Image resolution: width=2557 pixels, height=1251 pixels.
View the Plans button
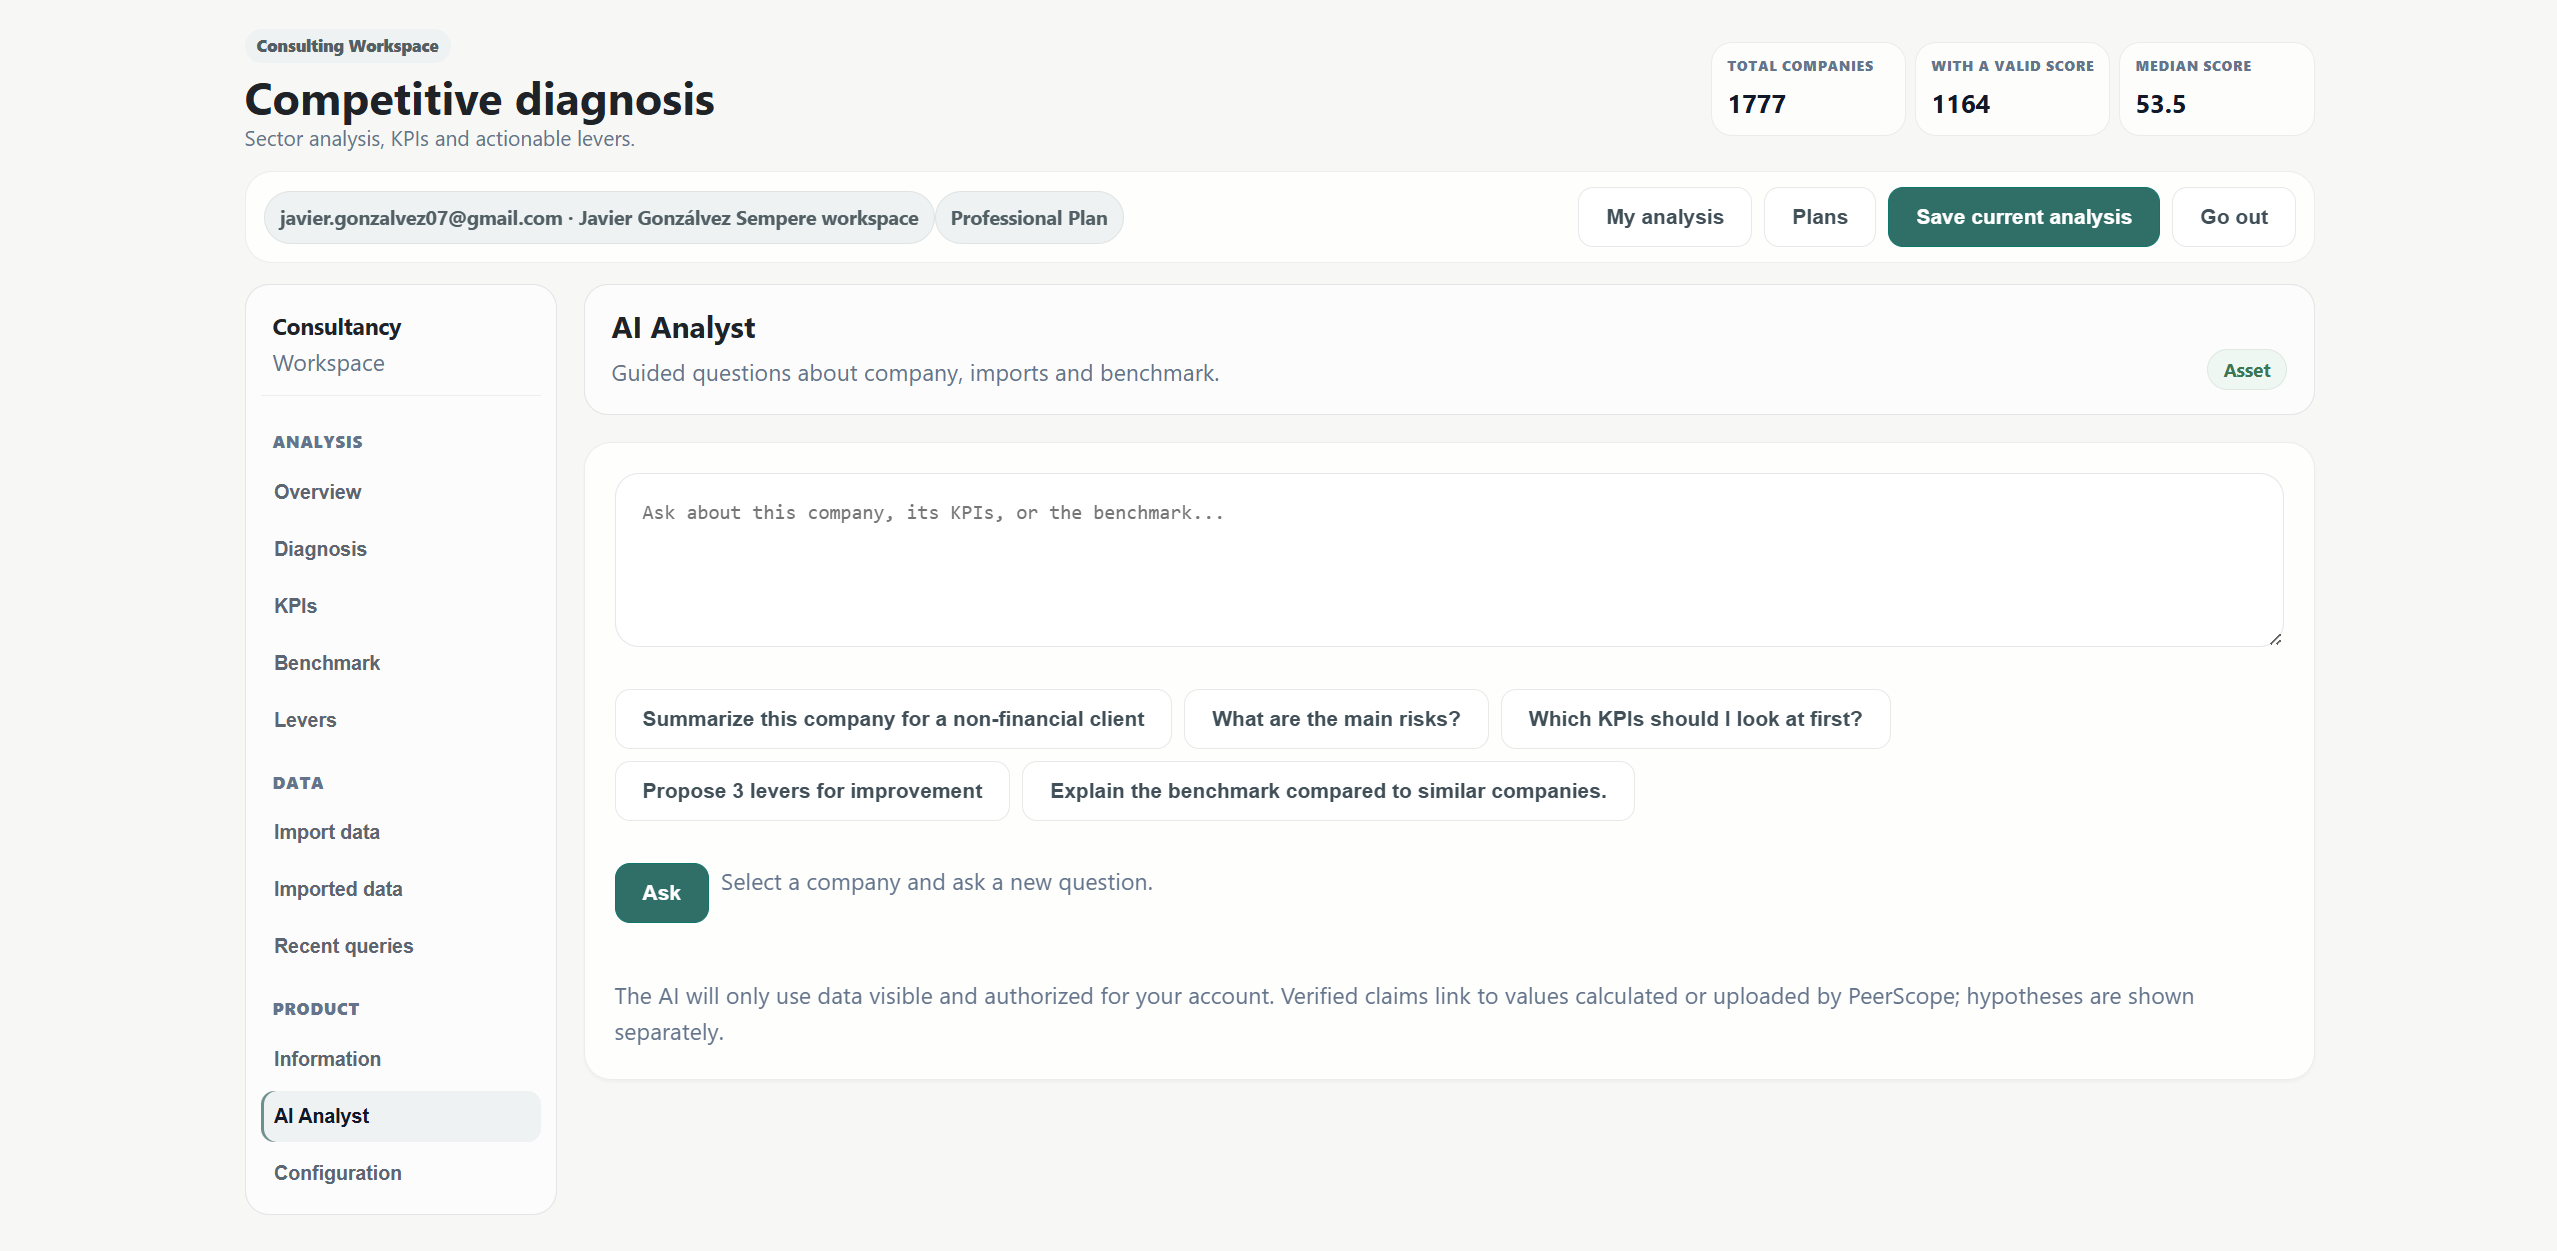[x=1819, y=217]
